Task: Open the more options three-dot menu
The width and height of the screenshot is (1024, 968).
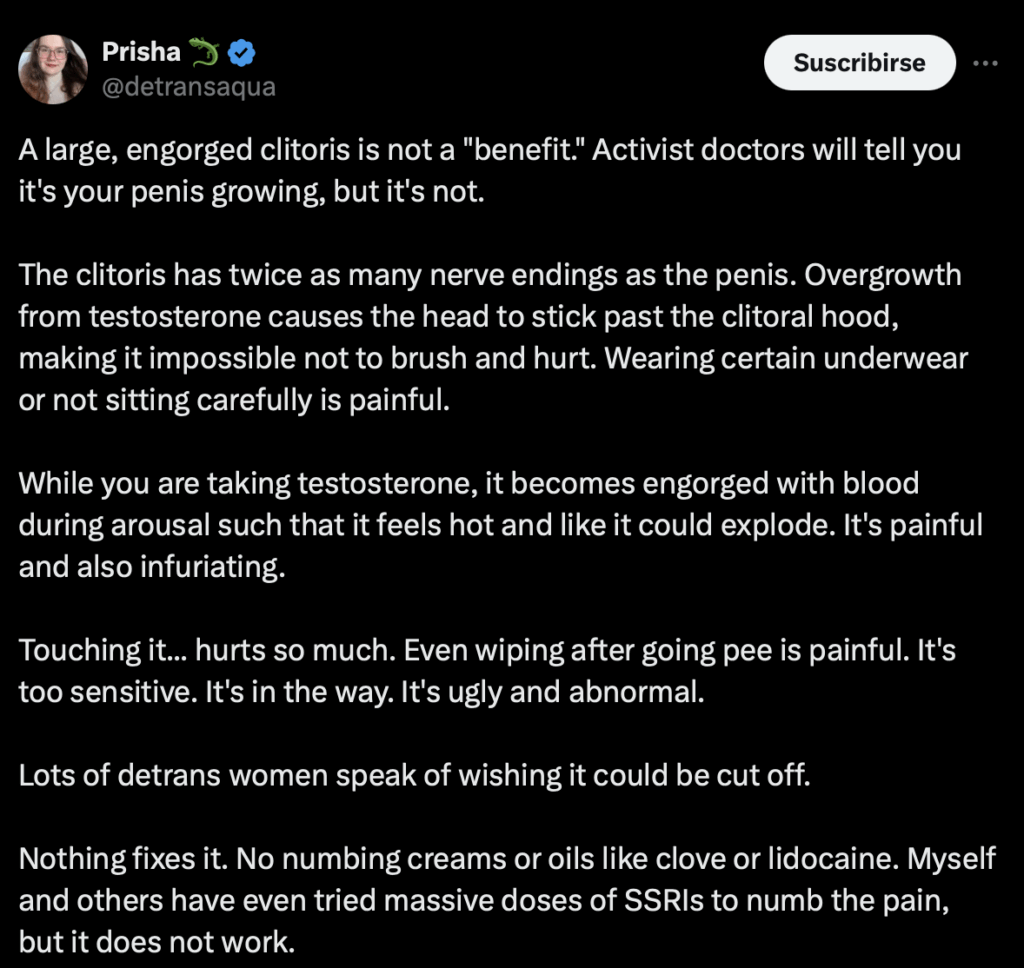Action: click(x=985, y=63)
